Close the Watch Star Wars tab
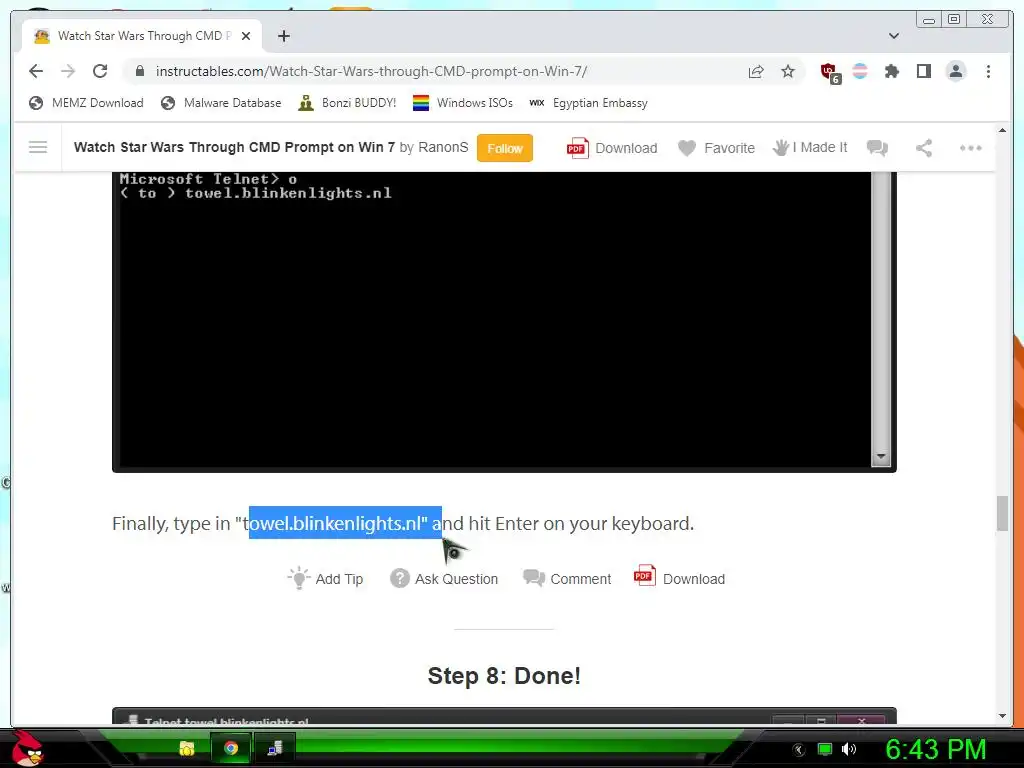 coord(246,36)
